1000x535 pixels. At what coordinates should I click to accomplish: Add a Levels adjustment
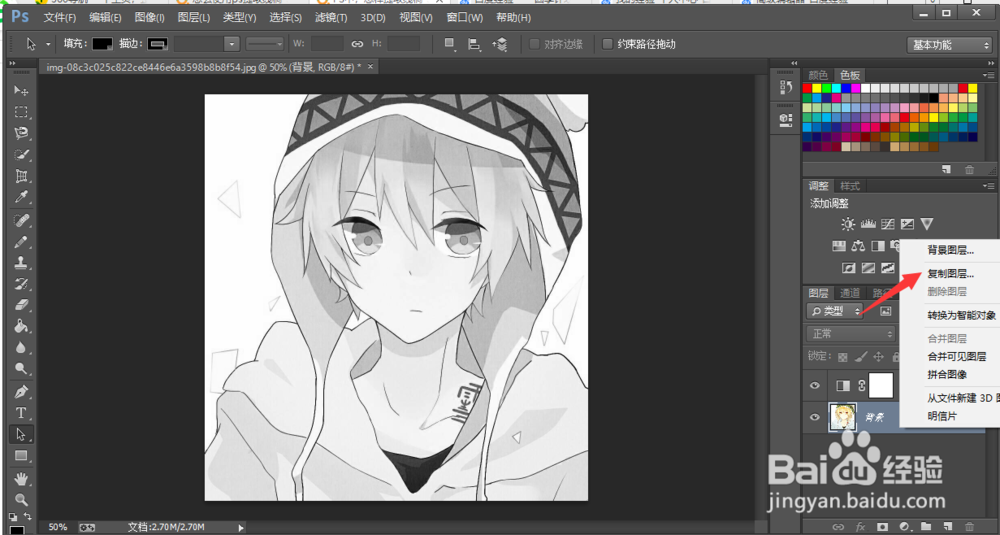pos(868,224)
